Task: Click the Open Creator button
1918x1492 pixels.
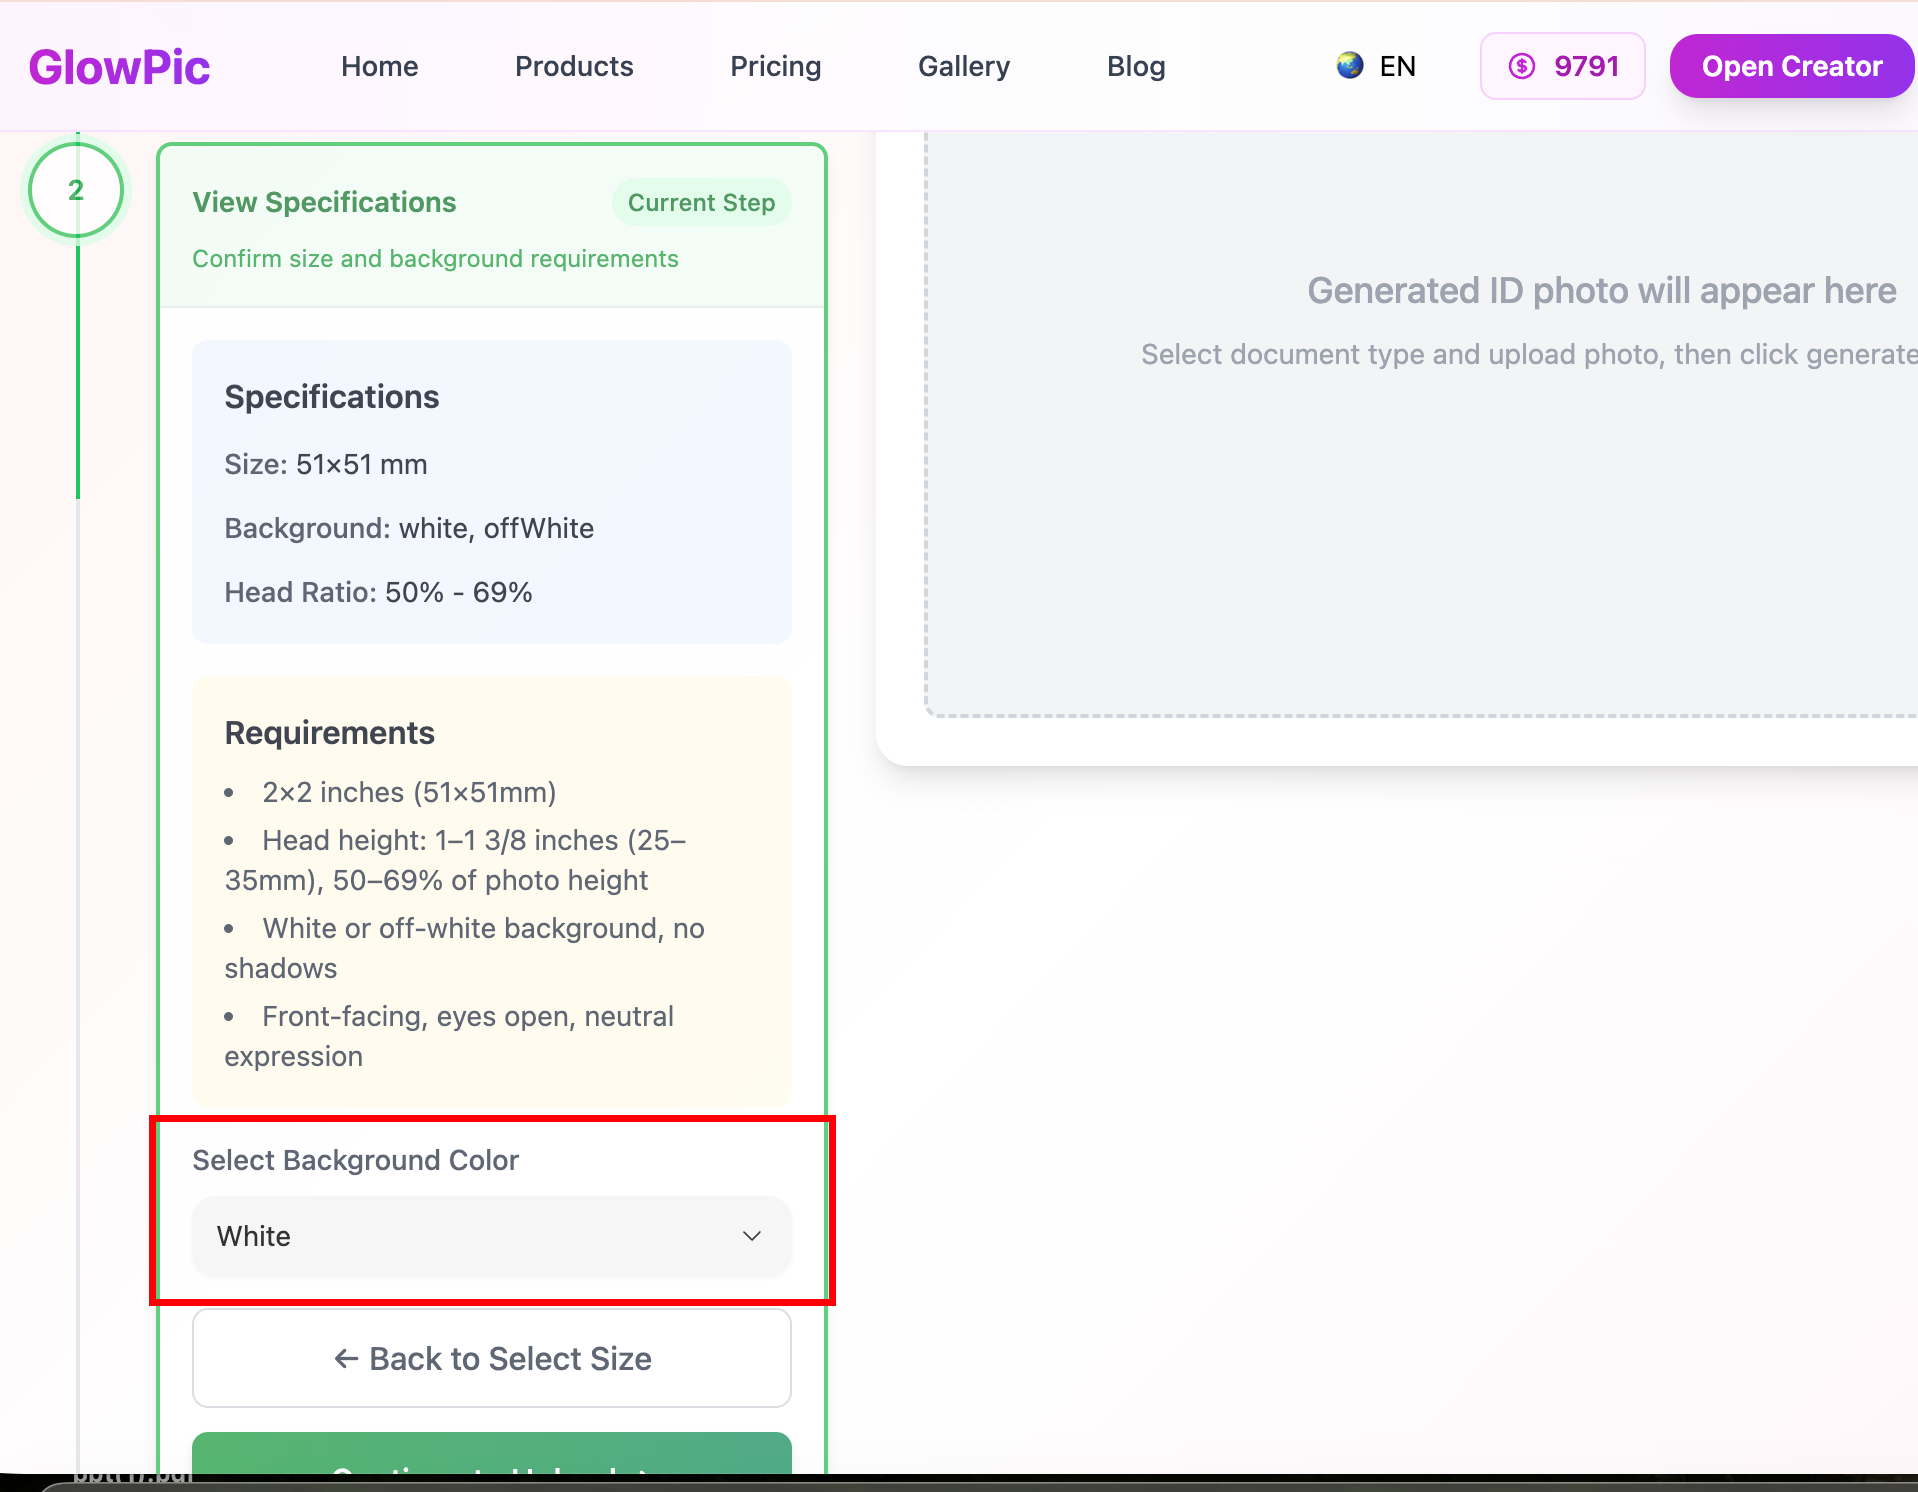Action: point(1791,65)
